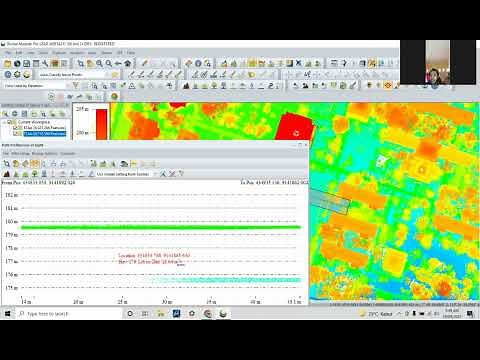Open the Help menu in main window
Screen dimensions: 480x360
tap(131, 53)
